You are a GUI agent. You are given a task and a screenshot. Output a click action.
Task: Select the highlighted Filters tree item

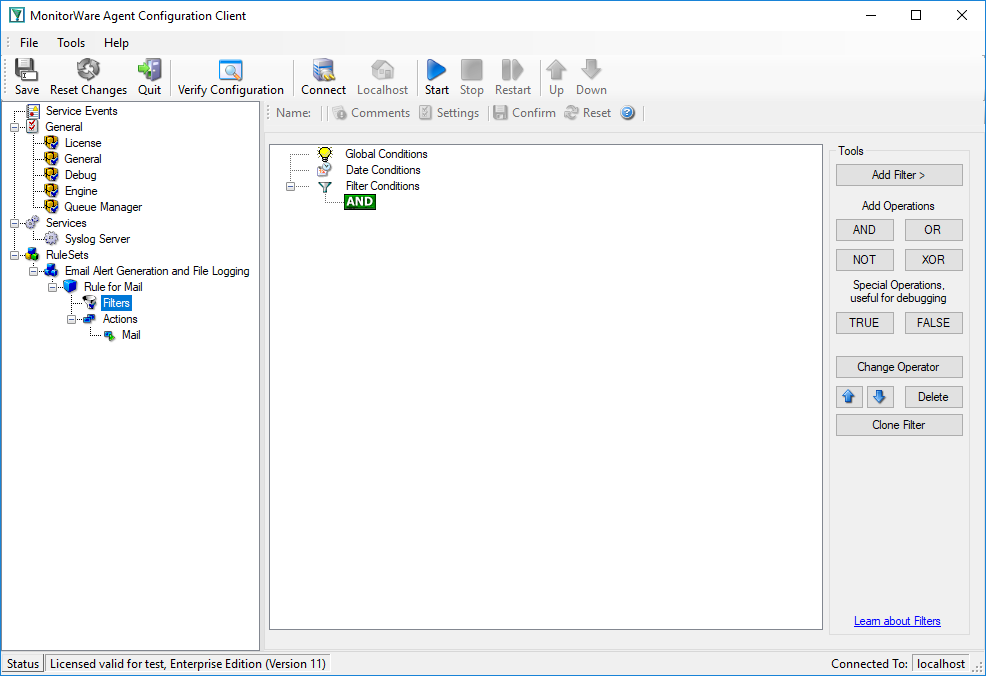pos(116,303)
